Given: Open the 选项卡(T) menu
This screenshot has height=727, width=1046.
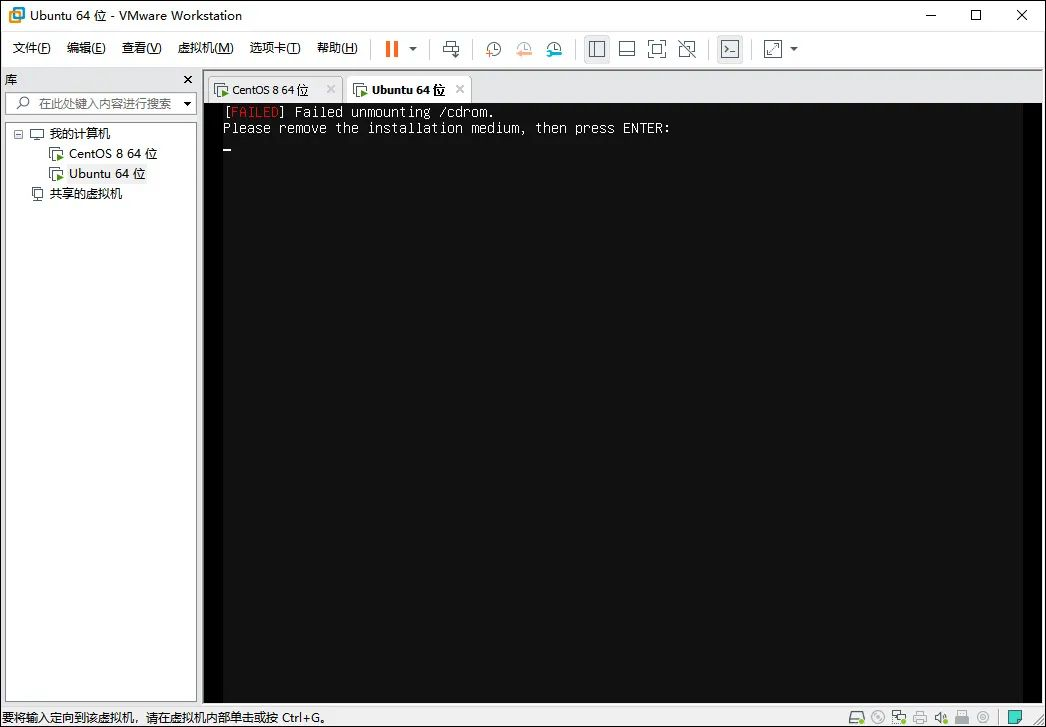Looking at the screenshot, I should (275, 48).
